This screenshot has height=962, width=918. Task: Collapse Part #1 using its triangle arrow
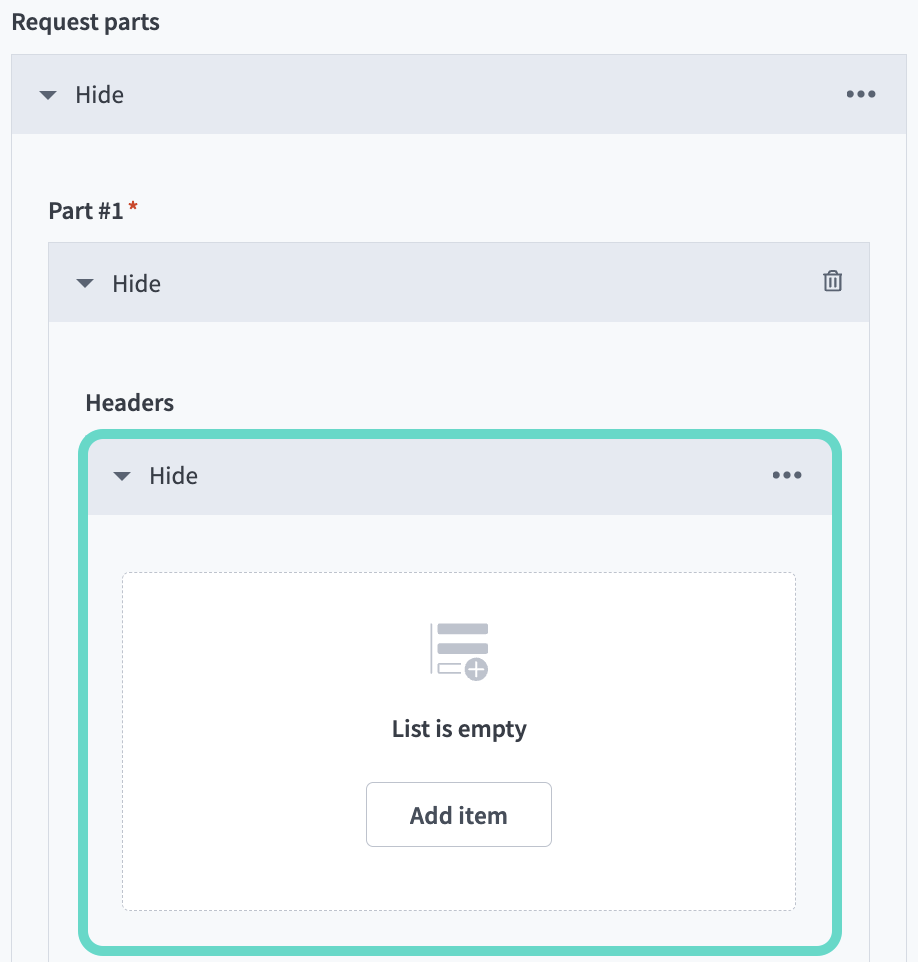[85, 284]
